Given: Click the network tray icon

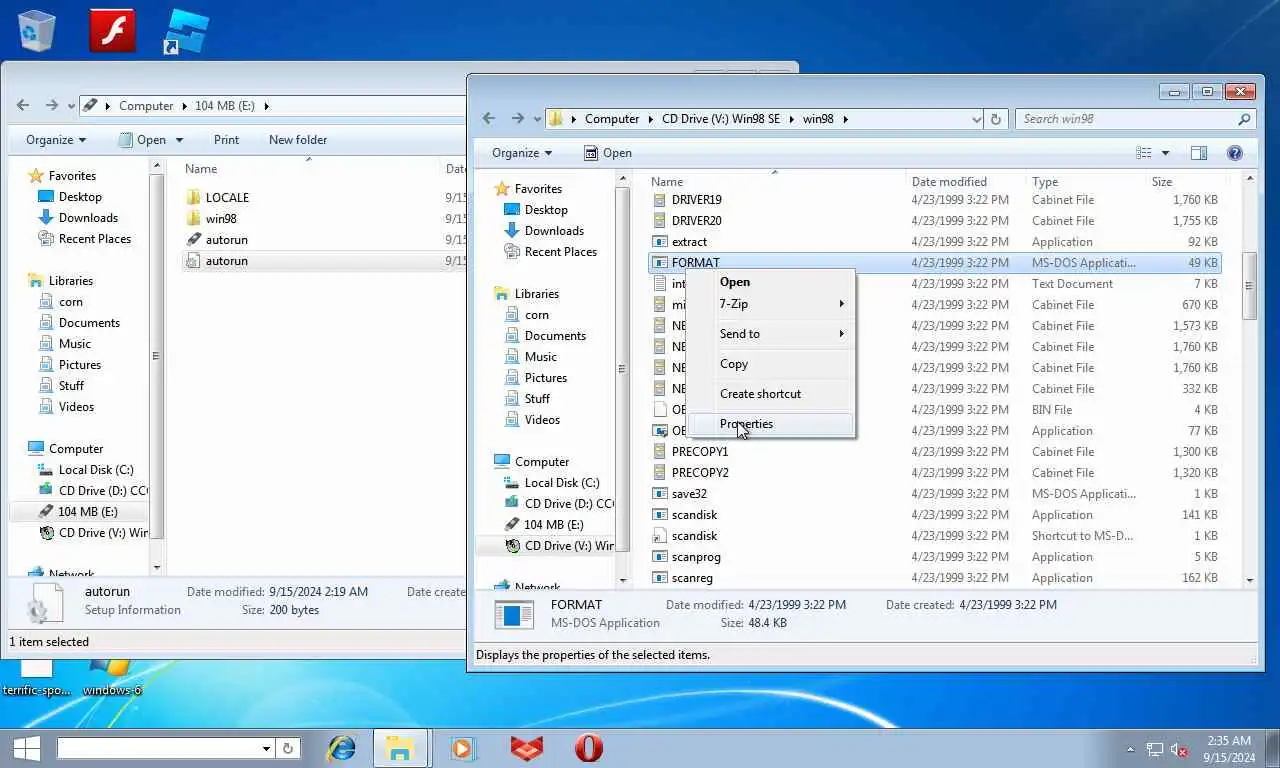Looking at the screenshot, I should click(1155, 749).
